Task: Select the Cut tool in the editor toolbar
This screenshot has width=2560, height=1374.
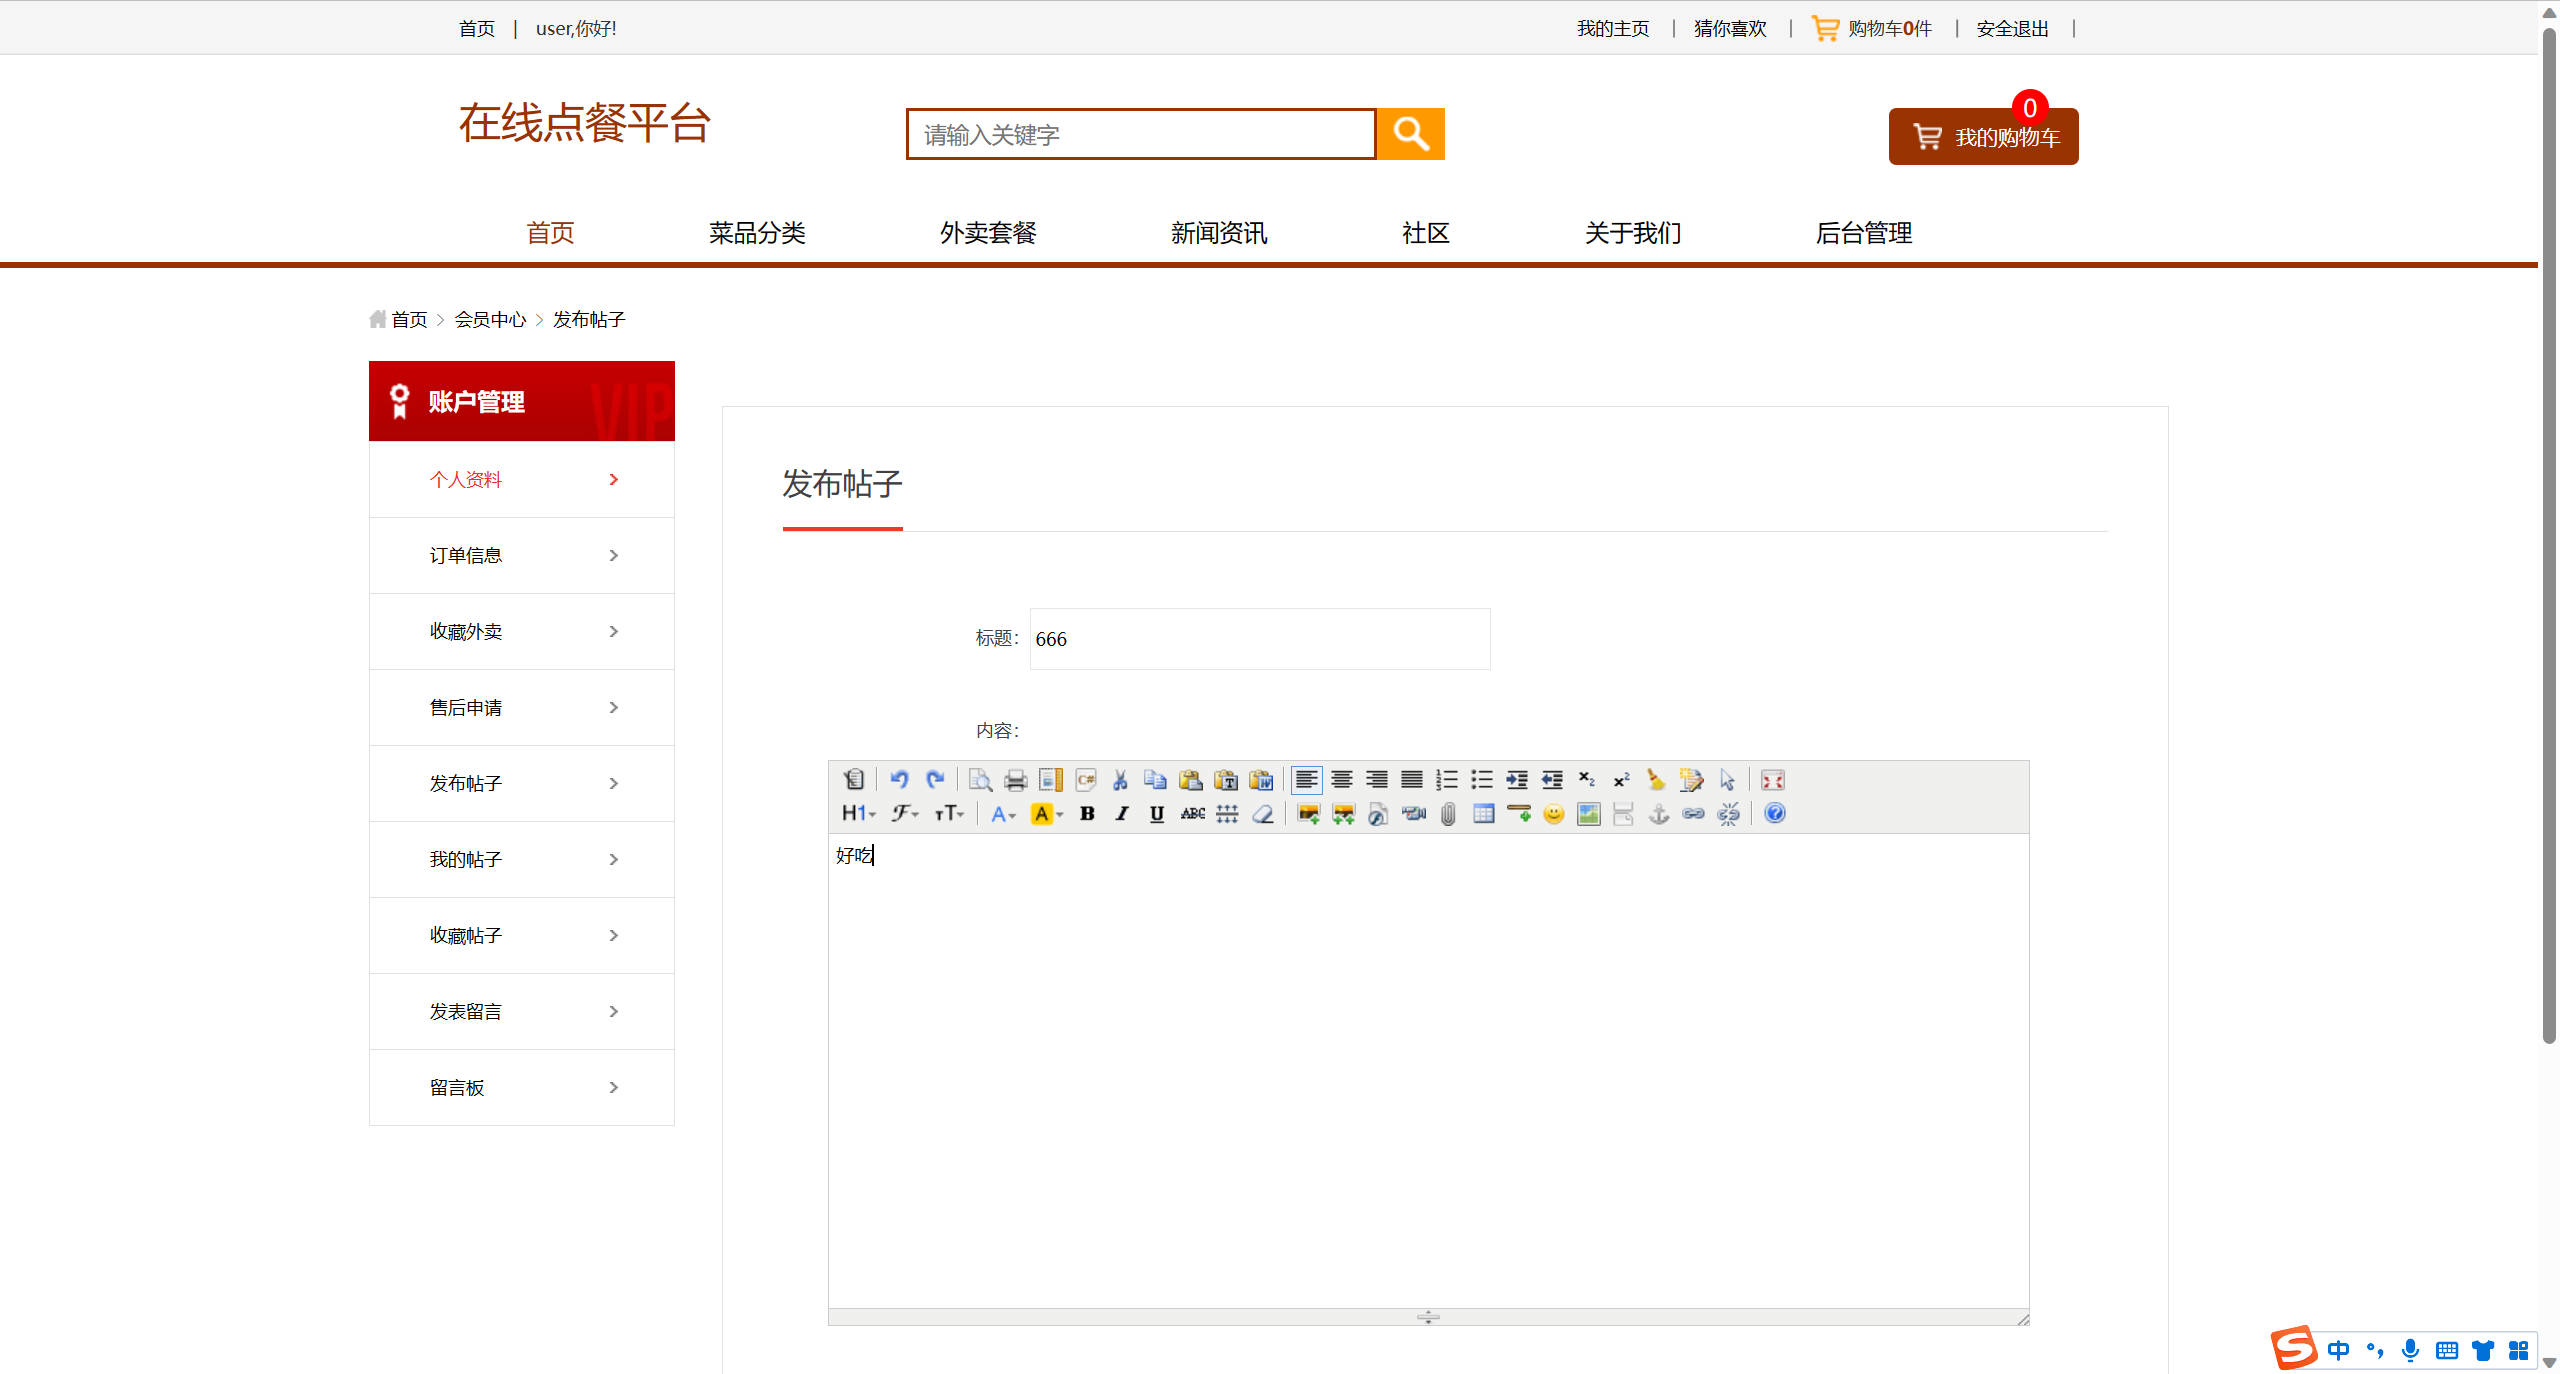Action: [1119, 780]
